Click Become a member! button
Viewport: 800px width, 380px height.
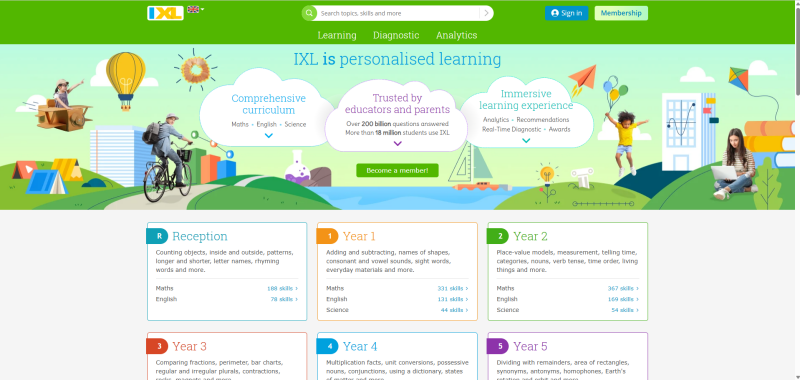pos(397,170)
